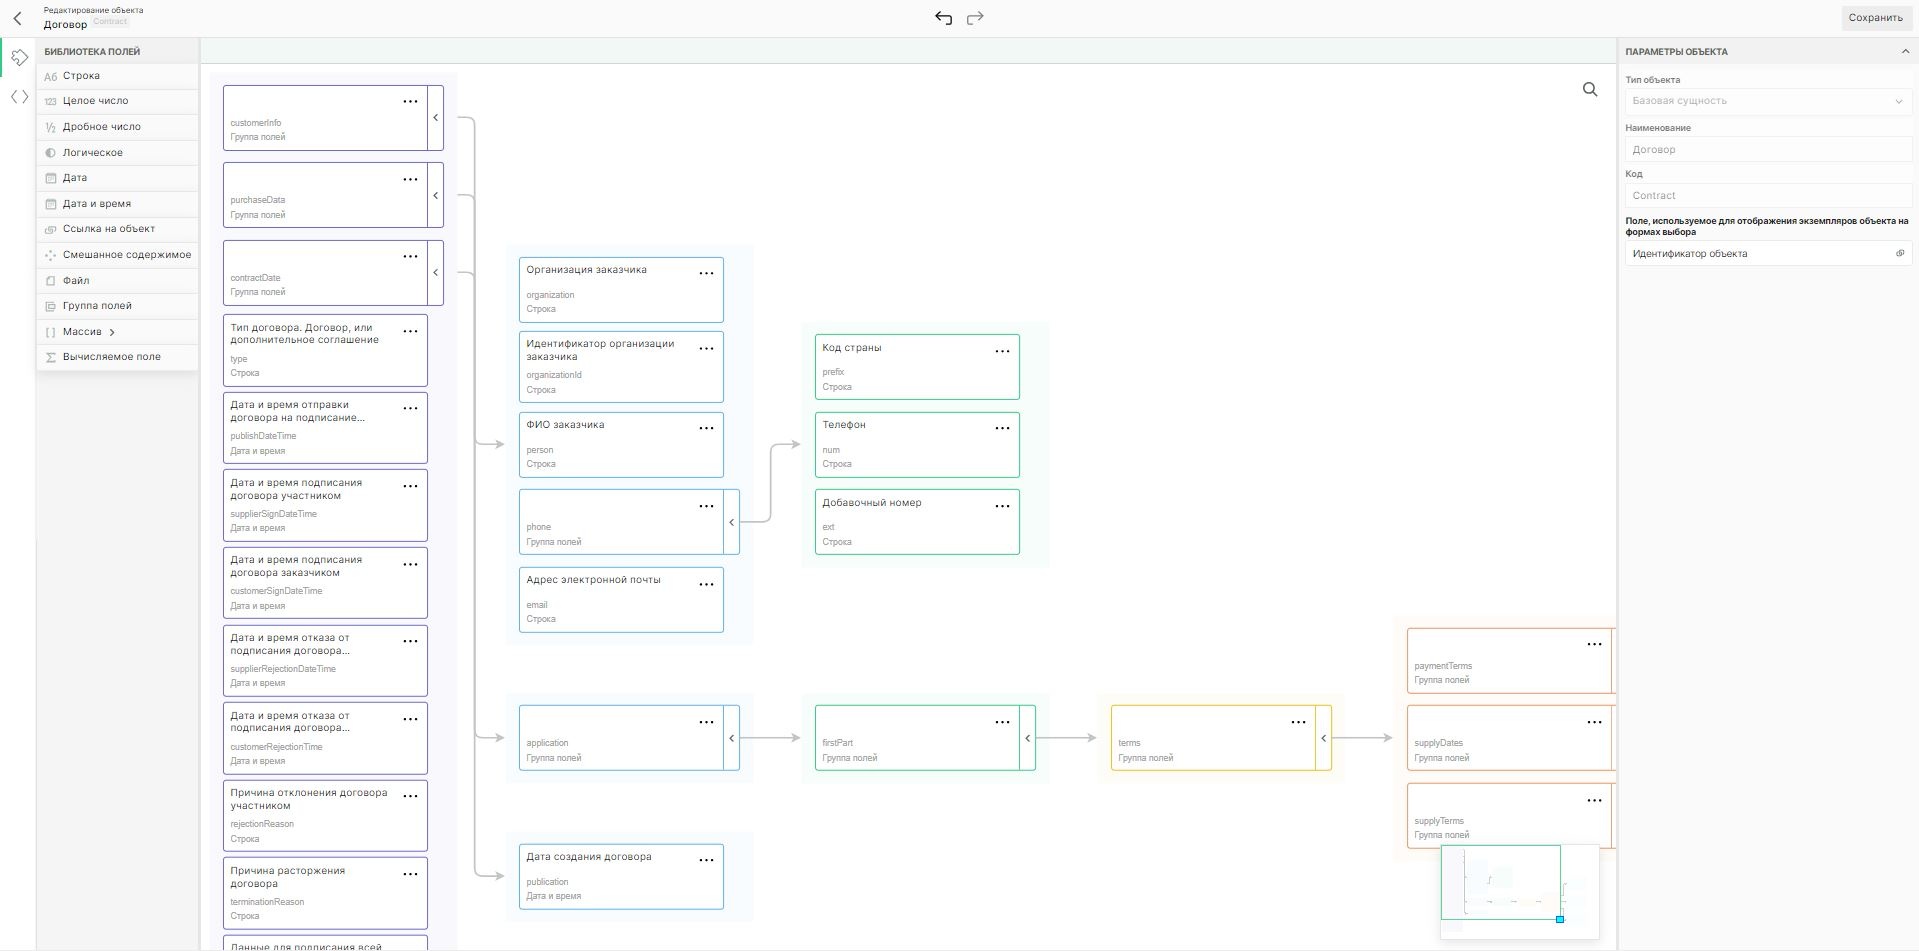The width and height of the screenshot is (1919, 951).
Task: Collapse the customerInfo group chevron
Action: coord(435,118)
